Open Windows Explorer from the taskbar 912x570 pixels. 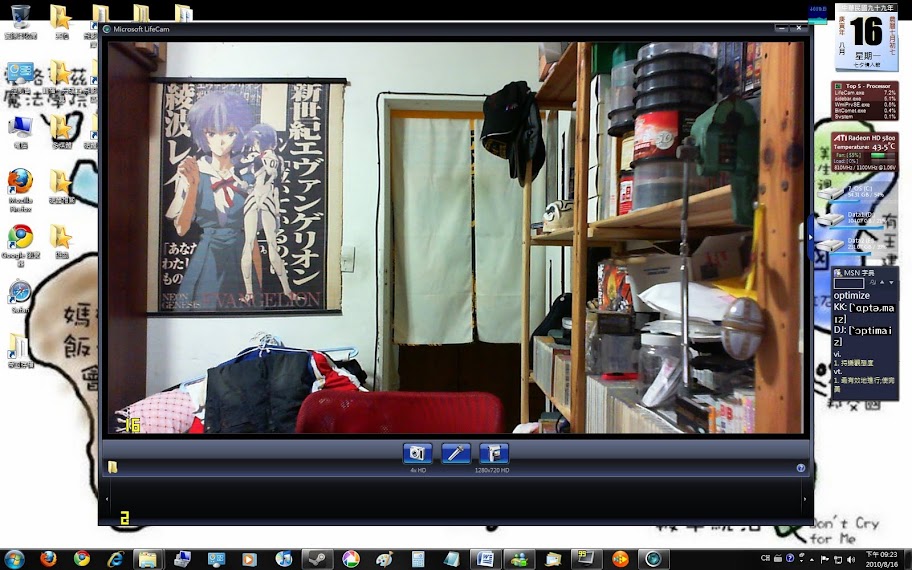pos(148,560)
